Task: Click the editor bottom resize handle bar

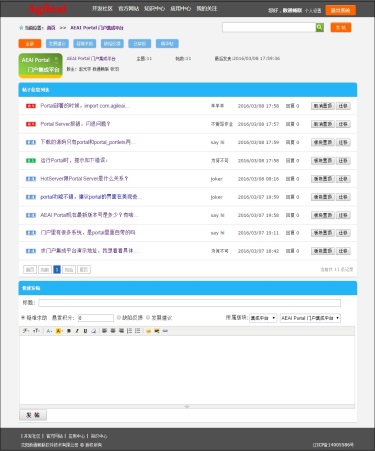Action: click(x=187, y=406)
